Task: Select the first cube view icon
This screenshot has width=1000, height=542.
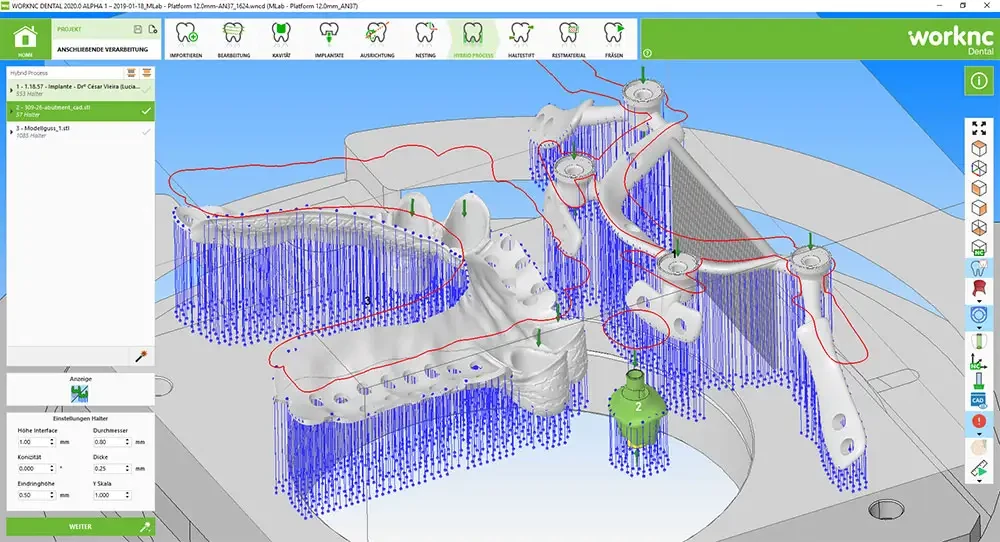Action: [979, 149]
